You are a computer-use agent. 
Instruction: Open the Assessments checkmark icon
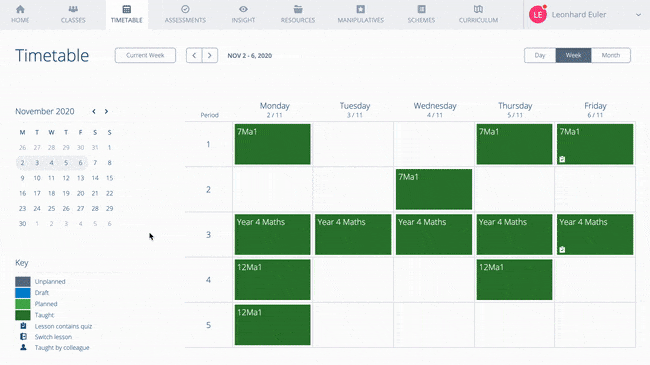point(185,9)
